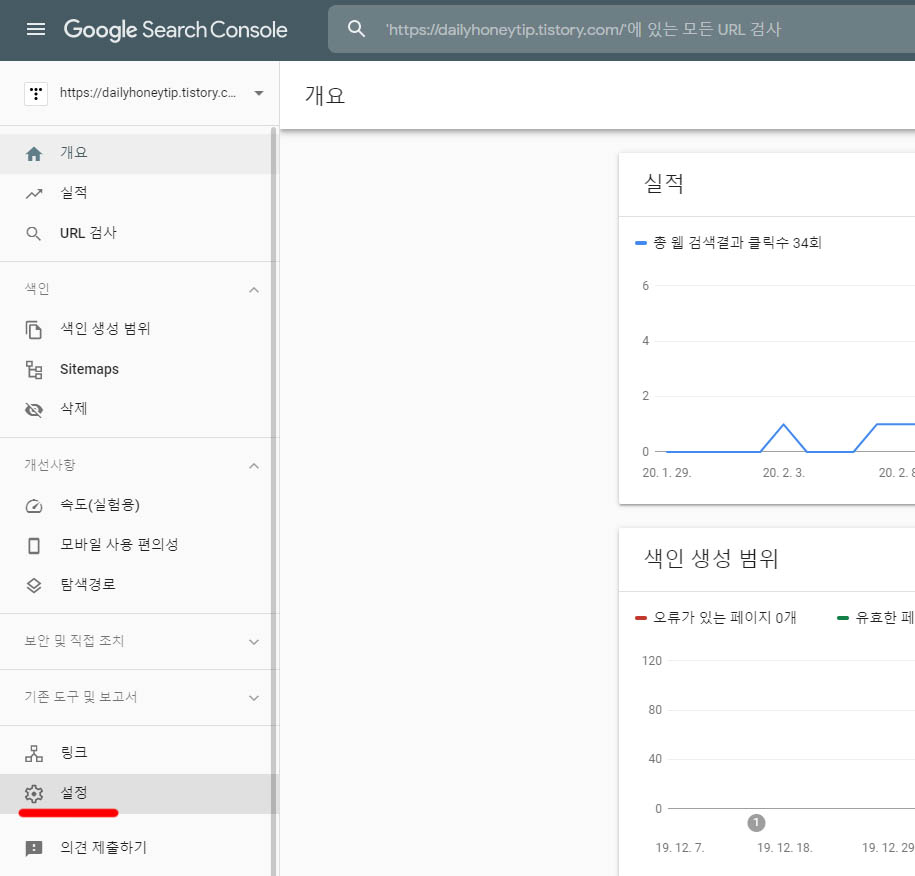This screenshot has height=876, width=915.
Task: Open the 삭제 menu item
Action: coord(136,409)
